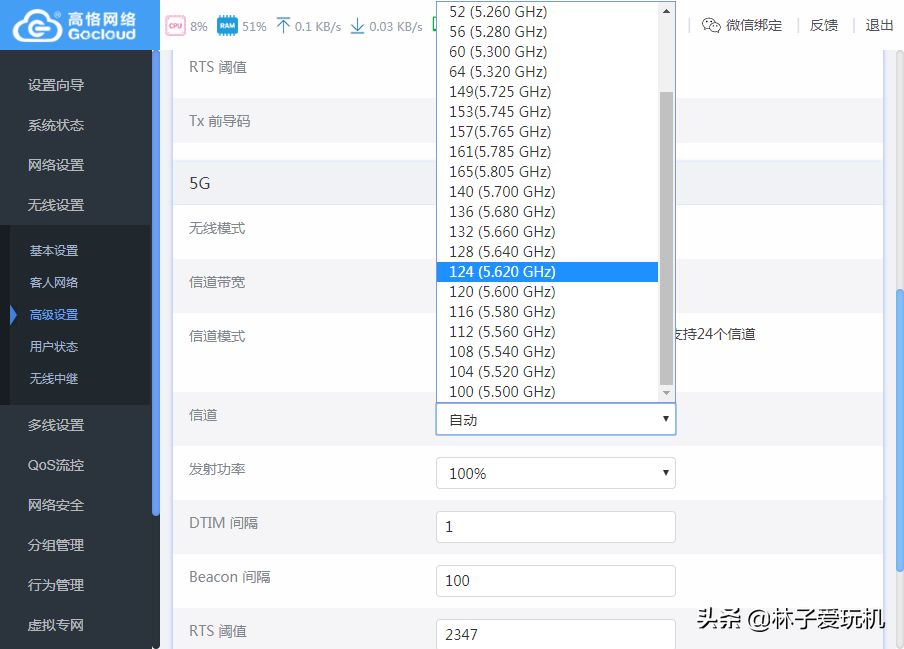Open 网络安全 in the sidebar

coord(56,505)
